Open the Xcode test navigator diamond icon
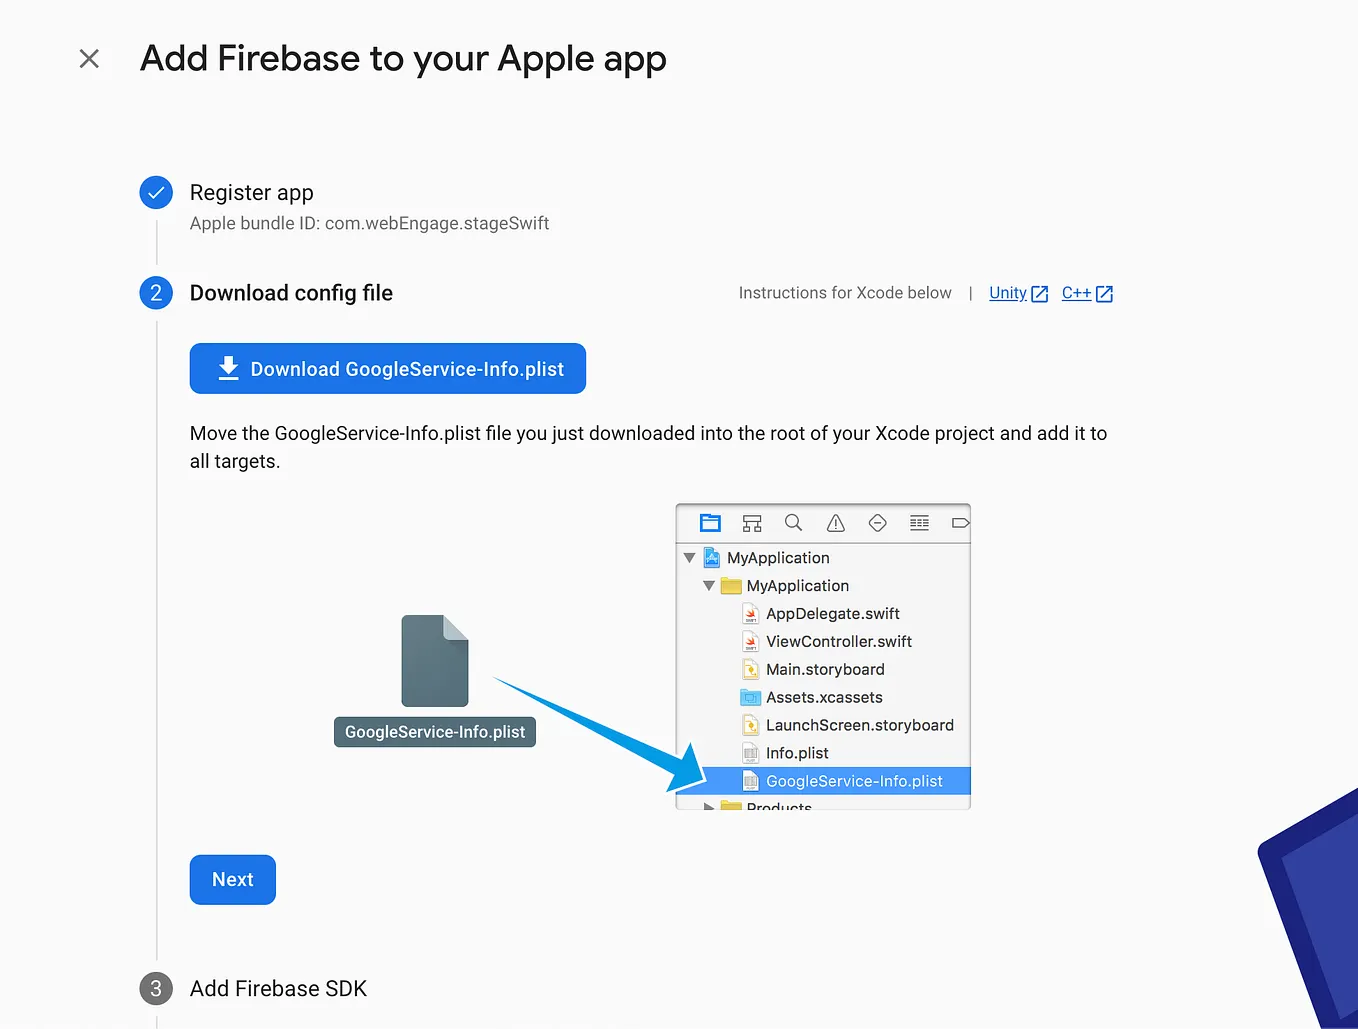 coord(878,523)
